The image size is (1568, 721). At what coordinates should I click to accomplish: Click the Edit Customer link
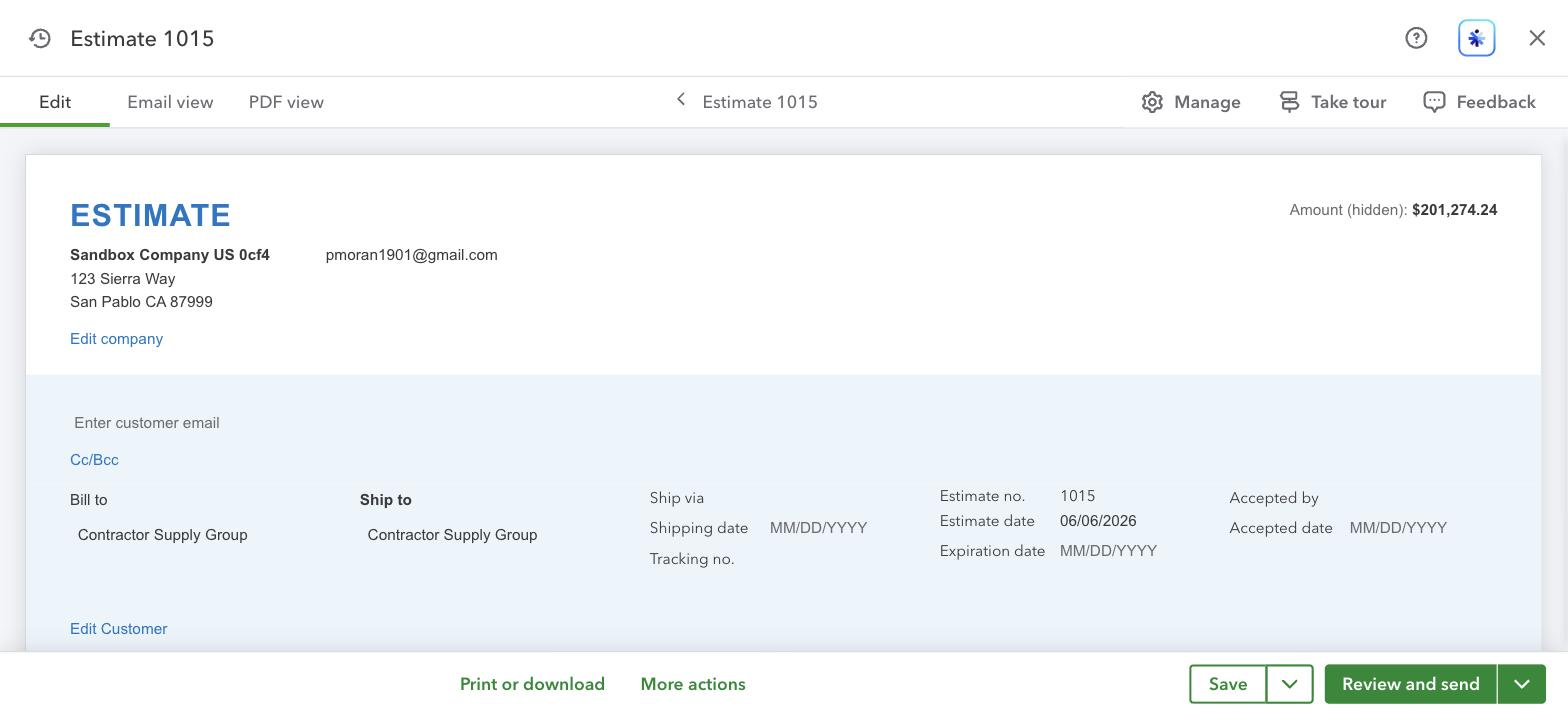click(118, 629)
